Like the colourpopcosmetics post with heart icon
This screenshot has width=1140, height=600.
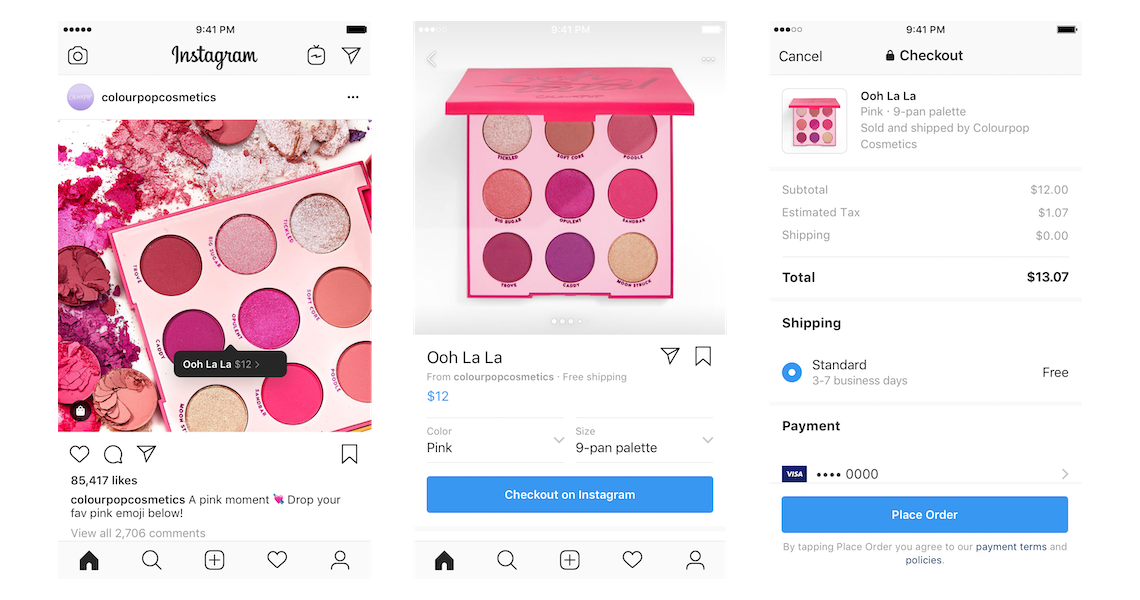pyautogui.click(x=79, y=455)
